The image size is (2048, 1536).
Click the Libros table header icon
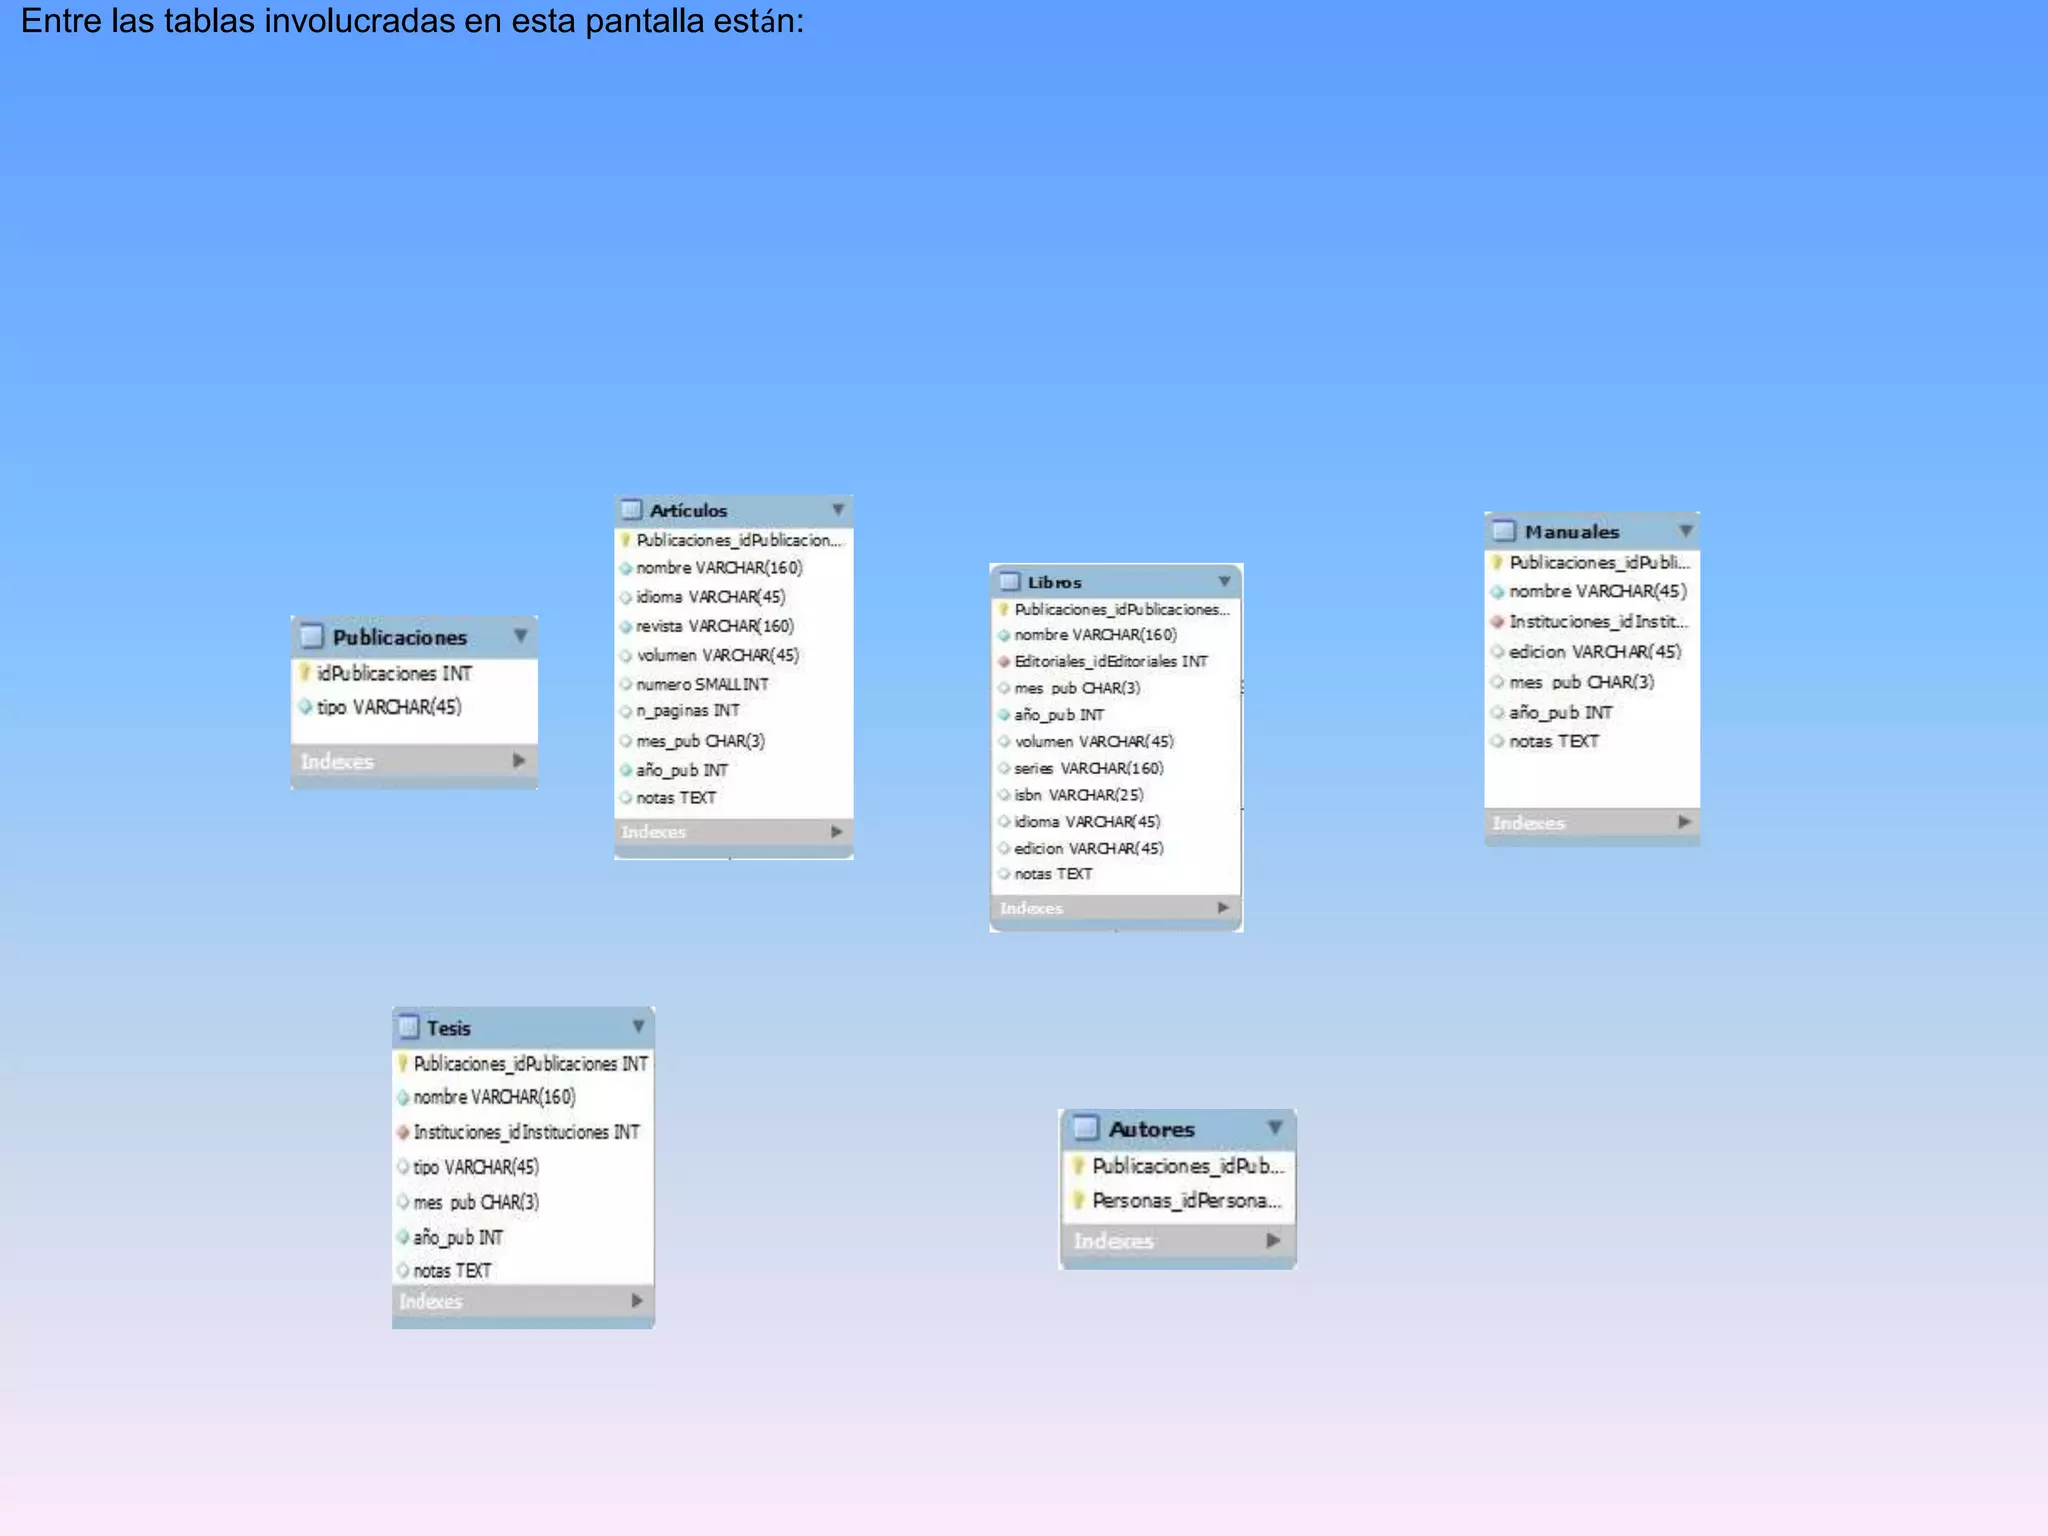pos(1010,582)
